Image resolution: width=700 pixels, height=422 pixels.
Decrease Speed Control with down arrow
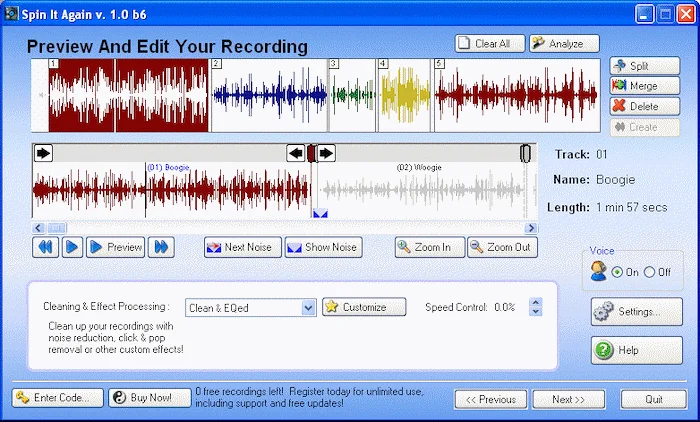536,312
